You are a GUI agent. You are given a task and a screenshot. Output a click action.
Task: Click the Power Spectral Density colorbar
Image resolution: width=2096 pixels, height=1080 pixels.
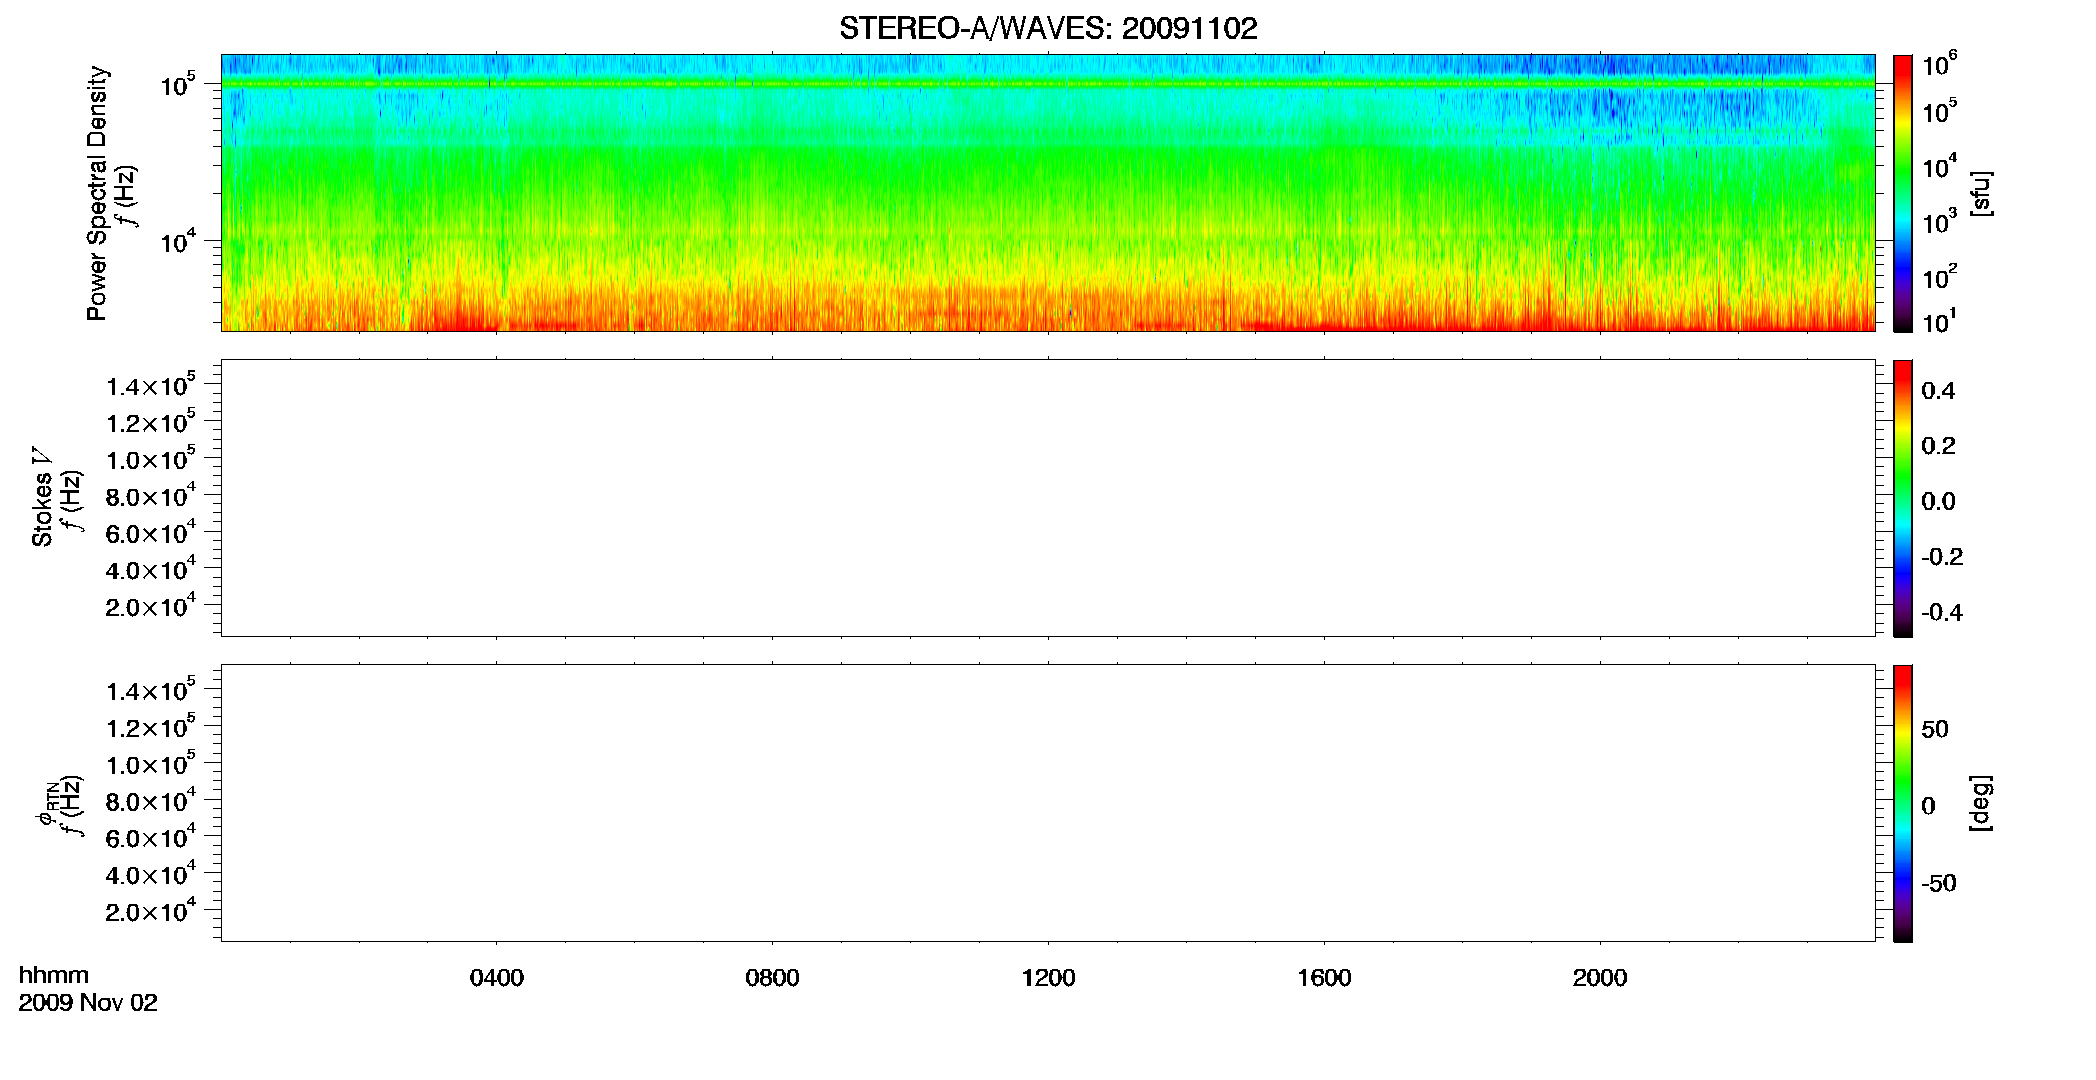pos(1902,193)
